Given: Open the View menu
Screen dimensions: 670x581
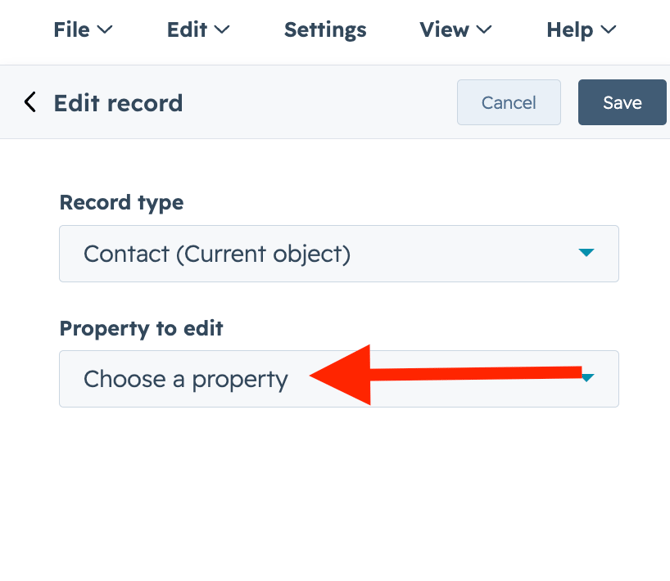Looking at the screenshot, I should pos(444,30).
